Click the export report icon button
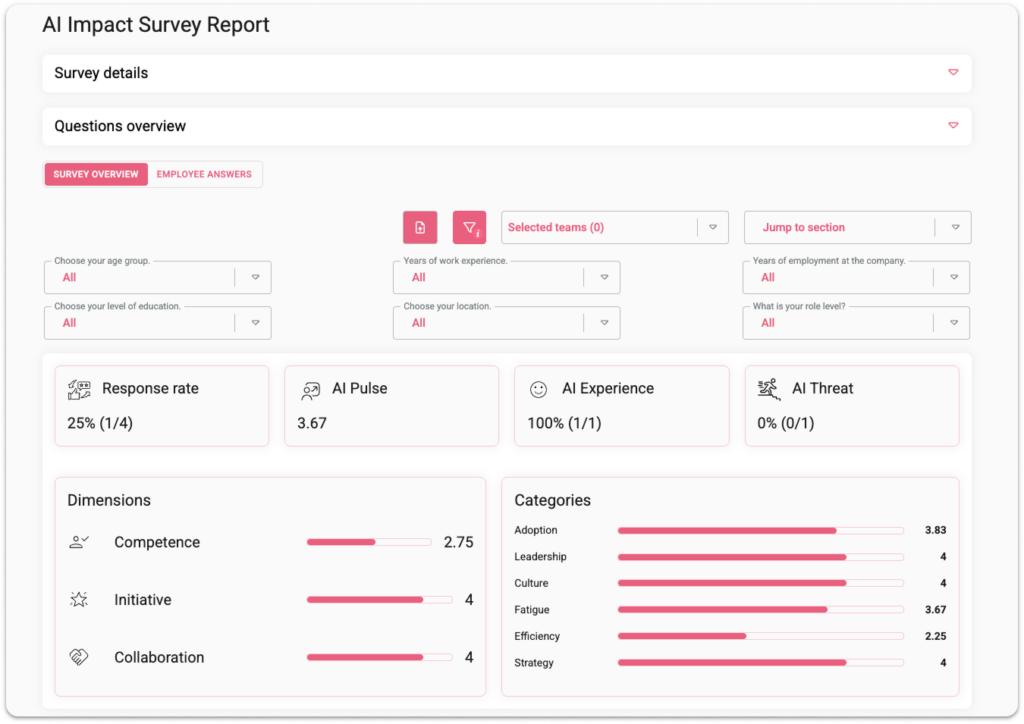This screenshot has height=724, width=1024. pyautogui.click(x=420, y=227)
